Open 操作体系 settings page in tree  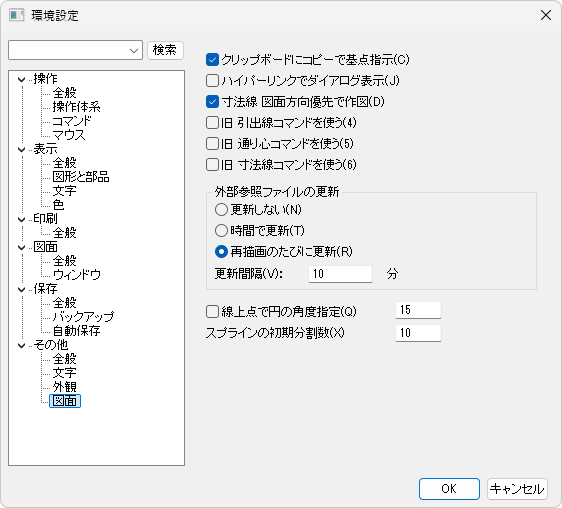pos(76,107)
